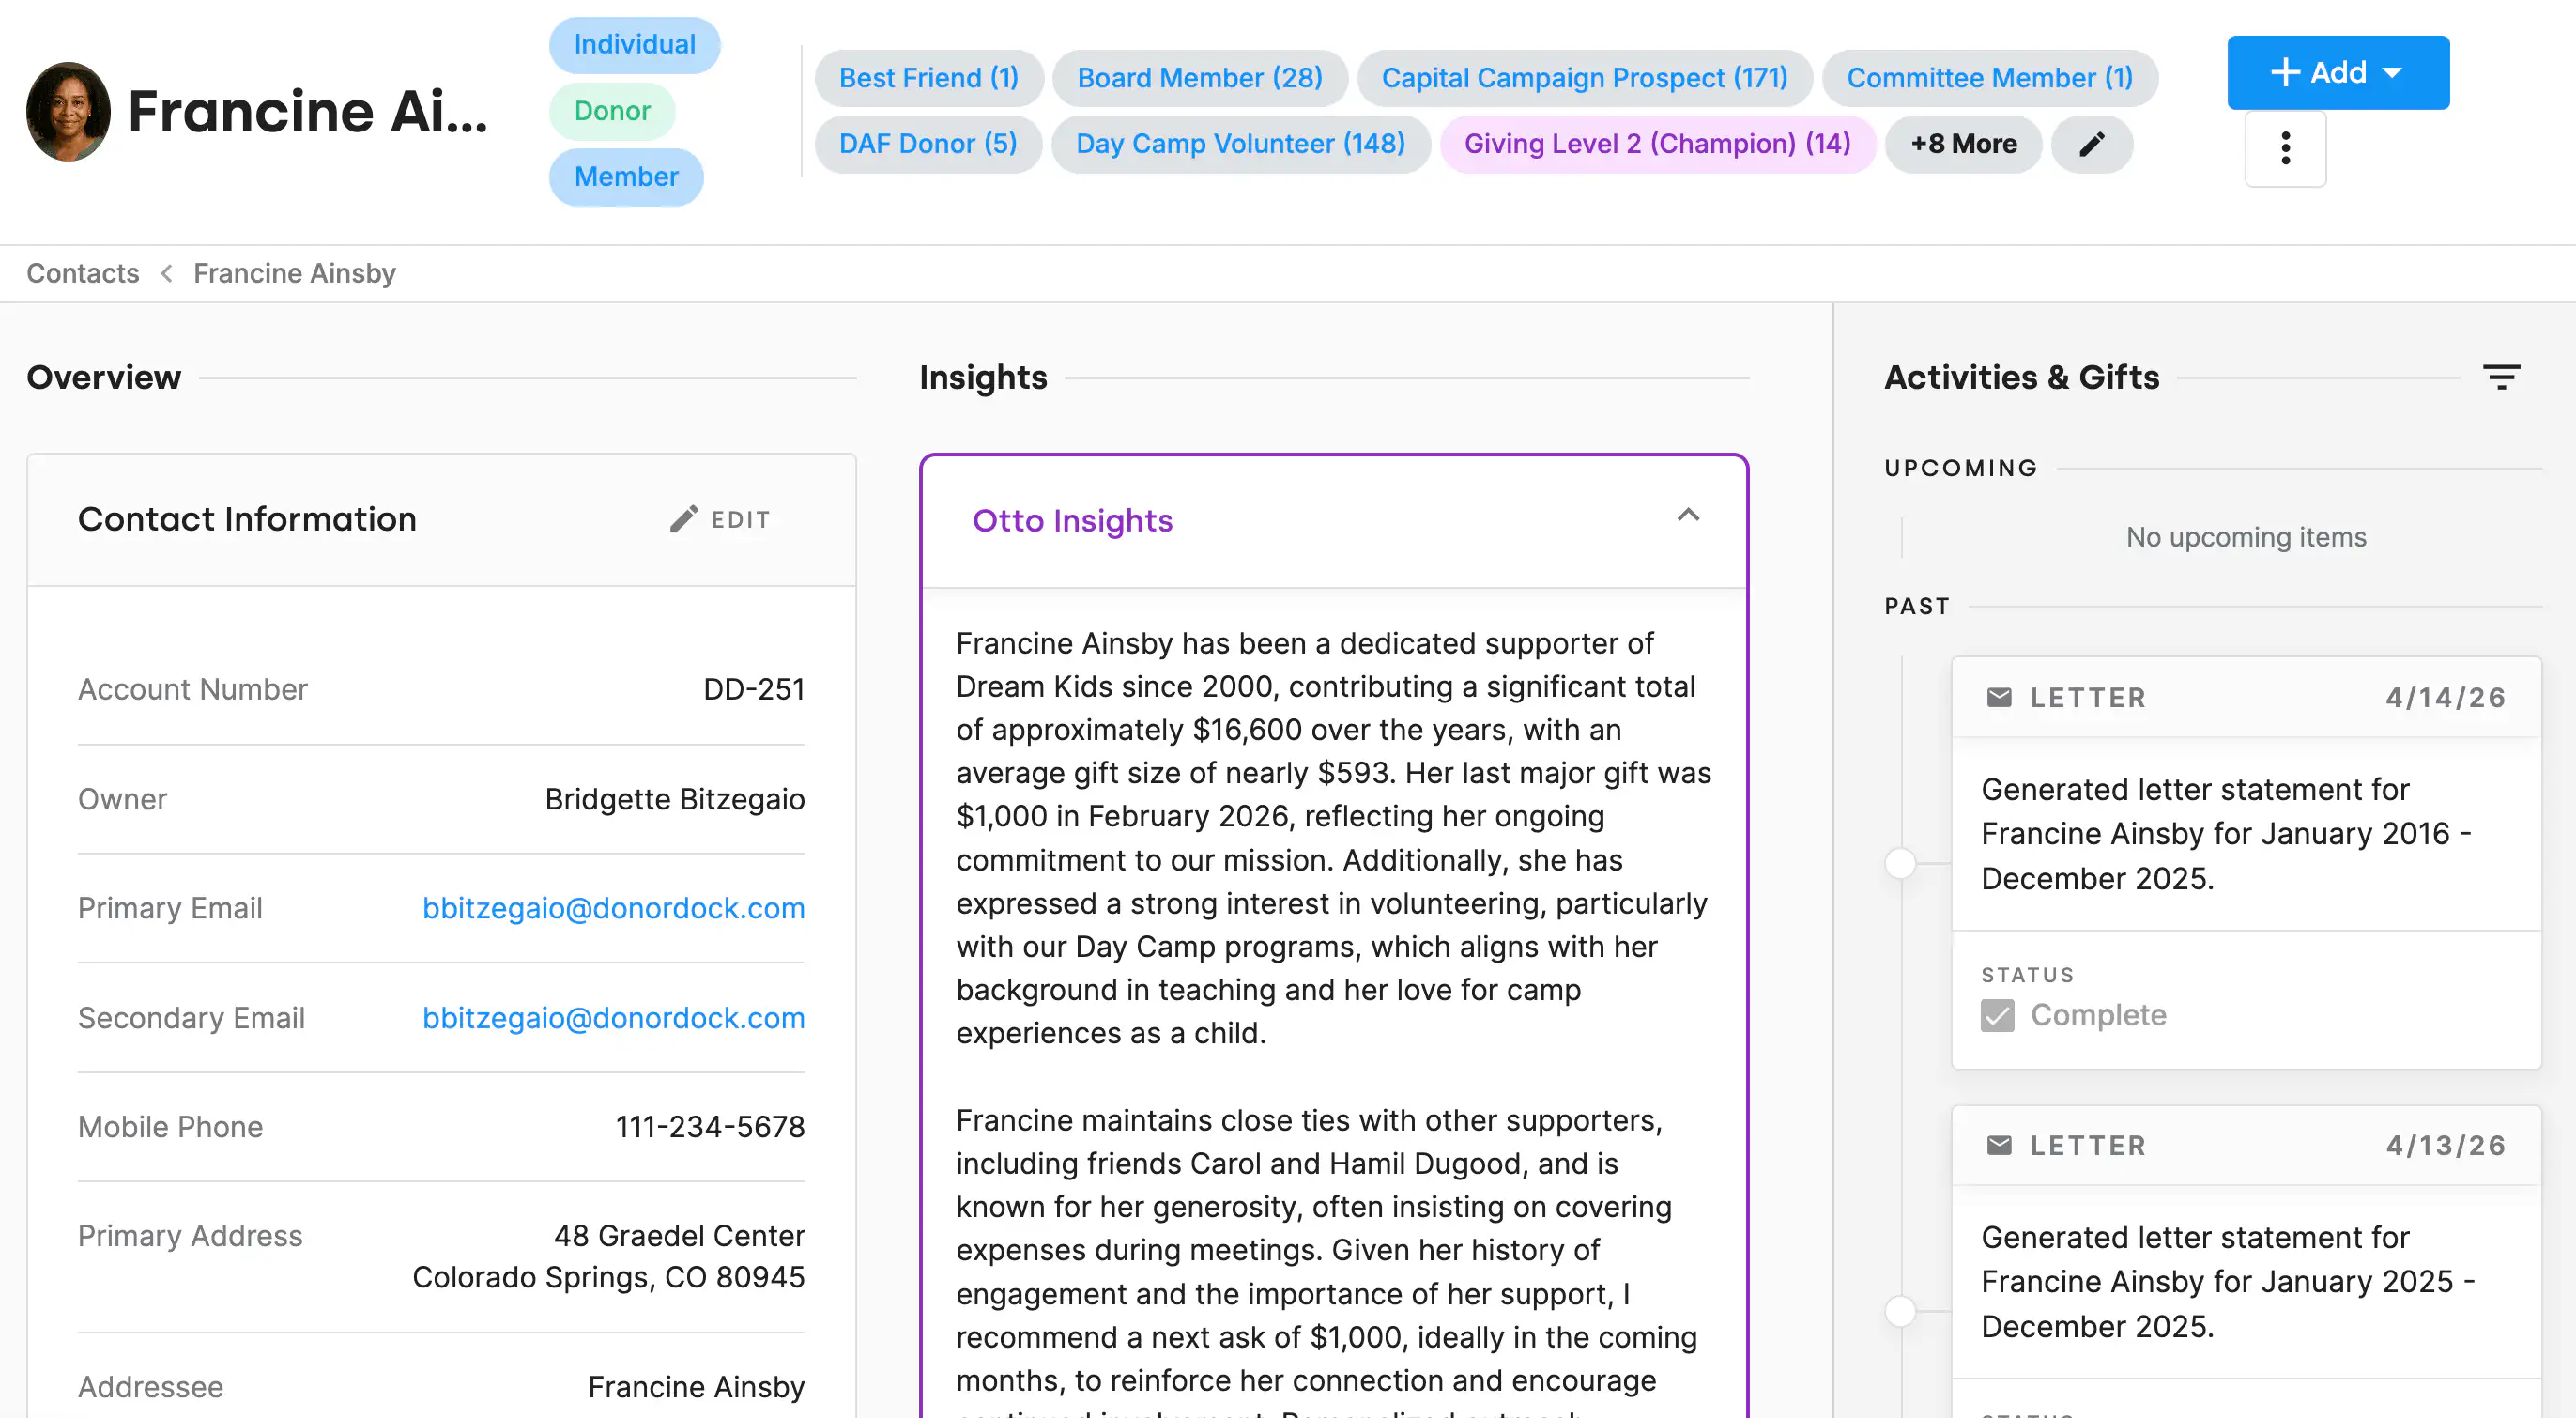Click Edit on Contact Information
2576x1418 pixels.
[721, 519]
